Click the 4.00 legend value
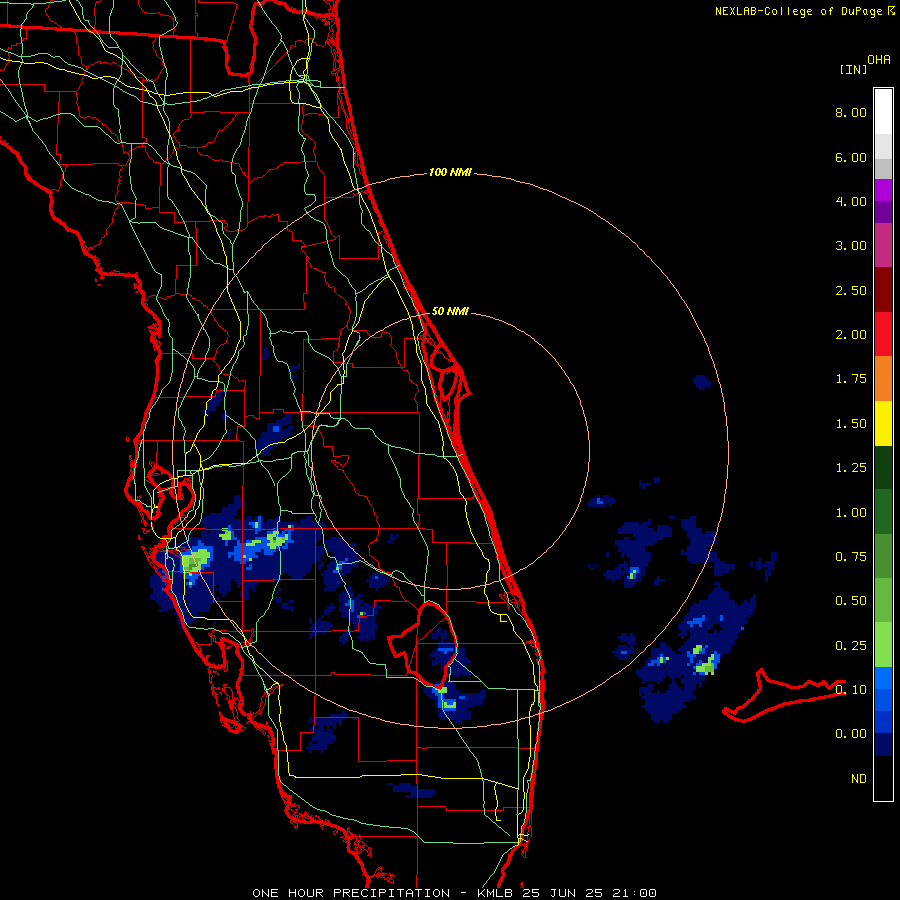The image size is (900, 900). (x=851, y=201)
